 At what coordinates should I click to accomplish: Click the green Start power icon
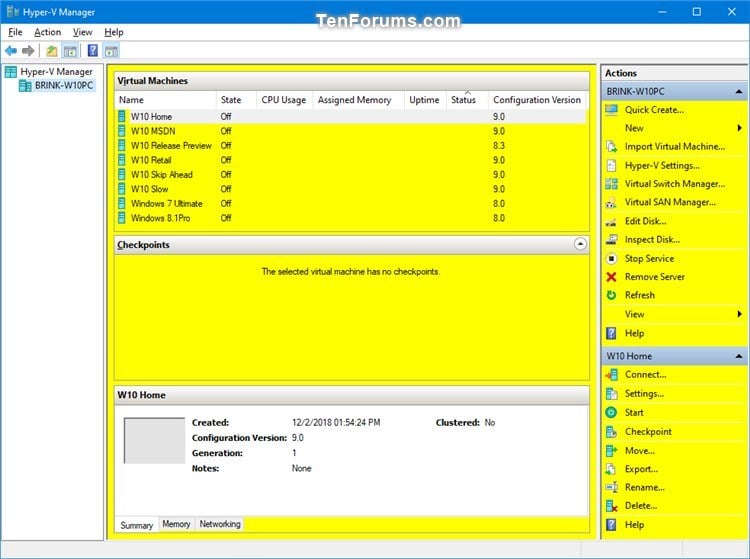point(611,412)
